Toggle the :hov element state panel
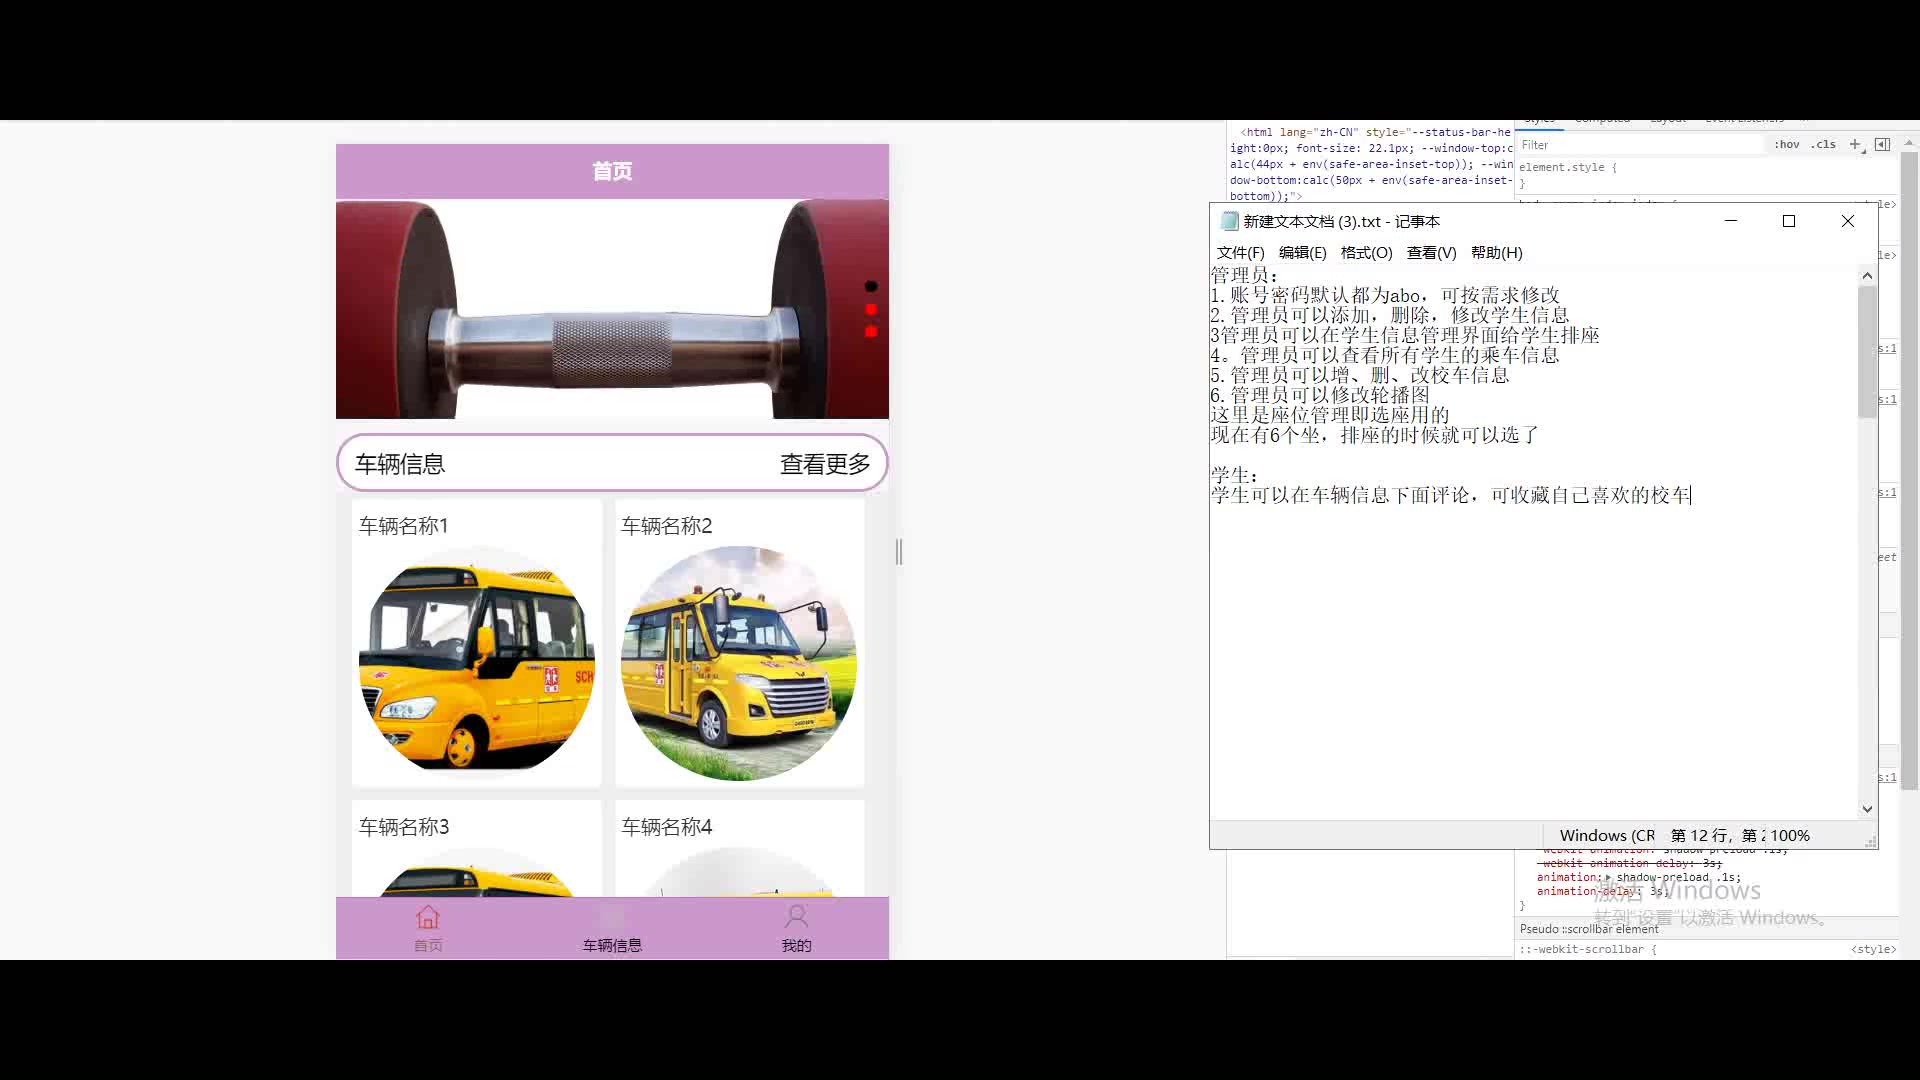Screen dimensions: 1920x1080 [x=1787, y=145]
